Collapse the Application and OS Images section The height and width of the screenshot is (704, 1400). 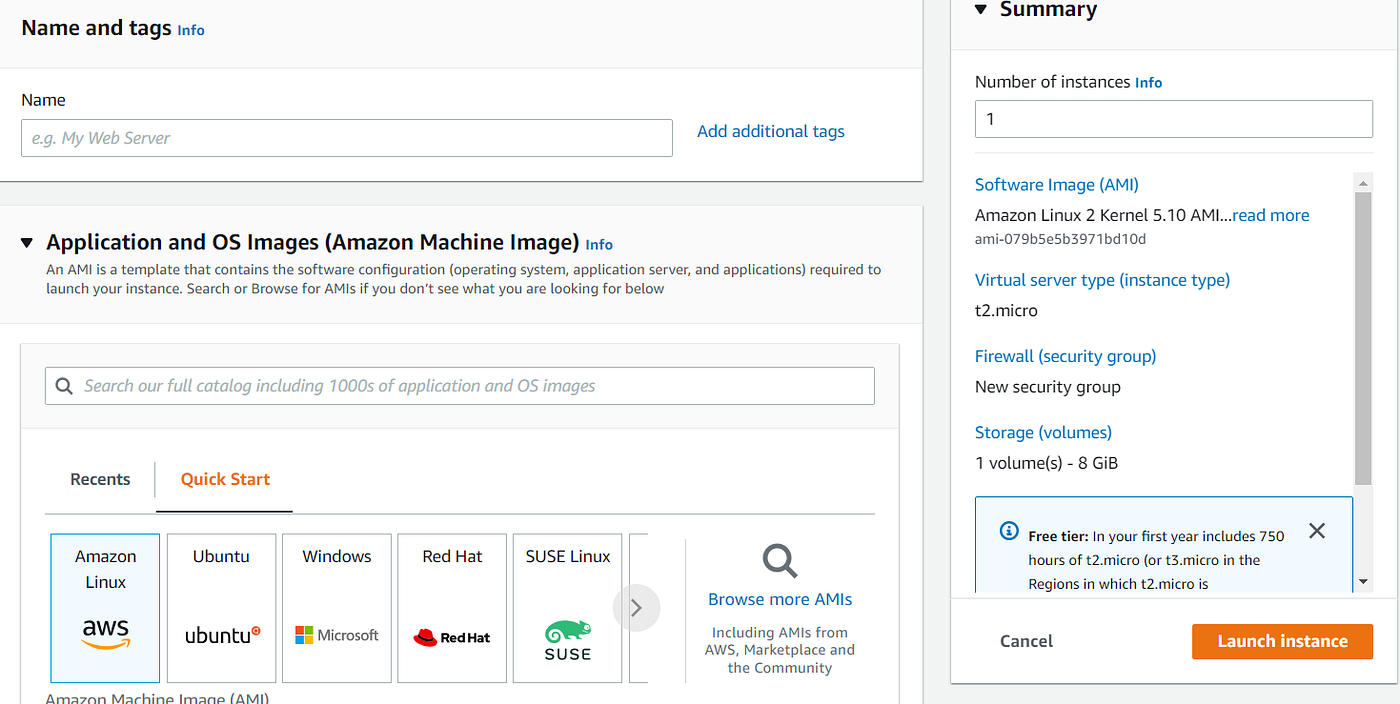tap(25, 242)
